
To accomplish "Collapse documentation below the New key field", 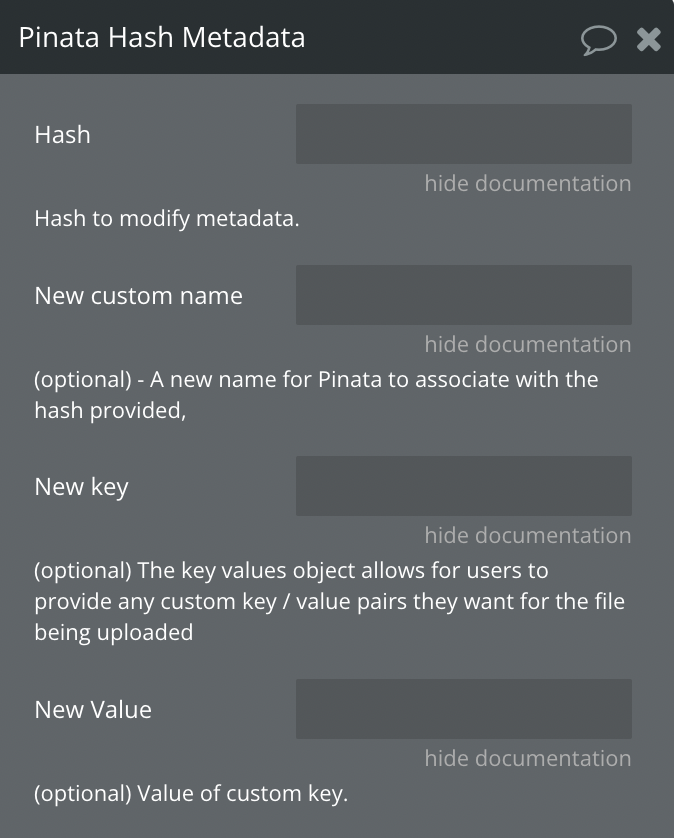I will tap(528, 535).
